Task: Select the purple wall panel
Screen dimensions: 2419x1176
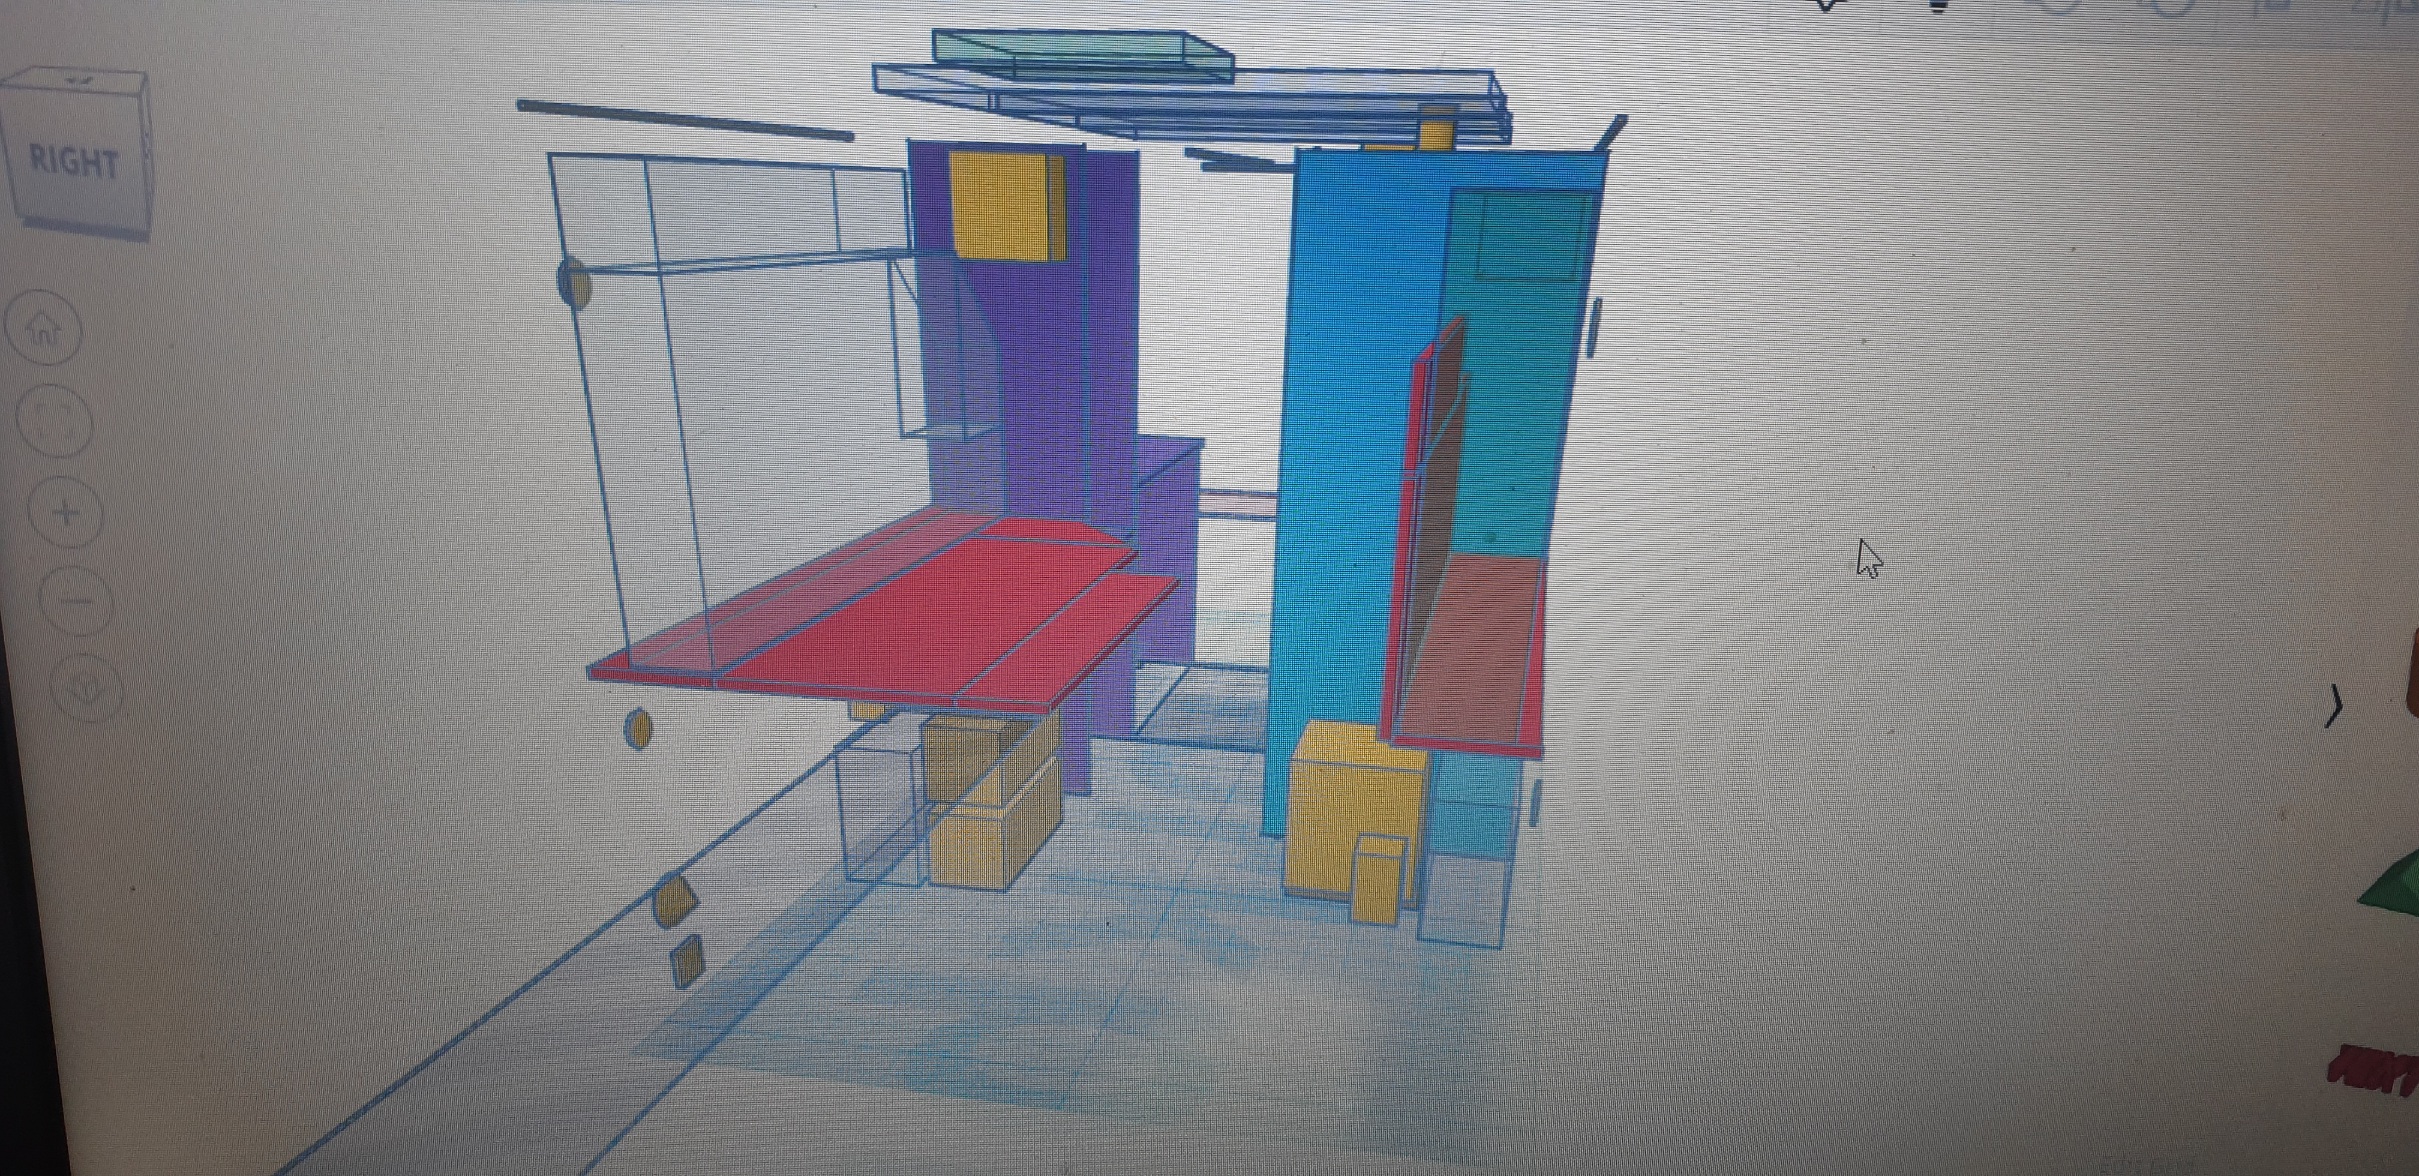Action: pos(1040,400)
